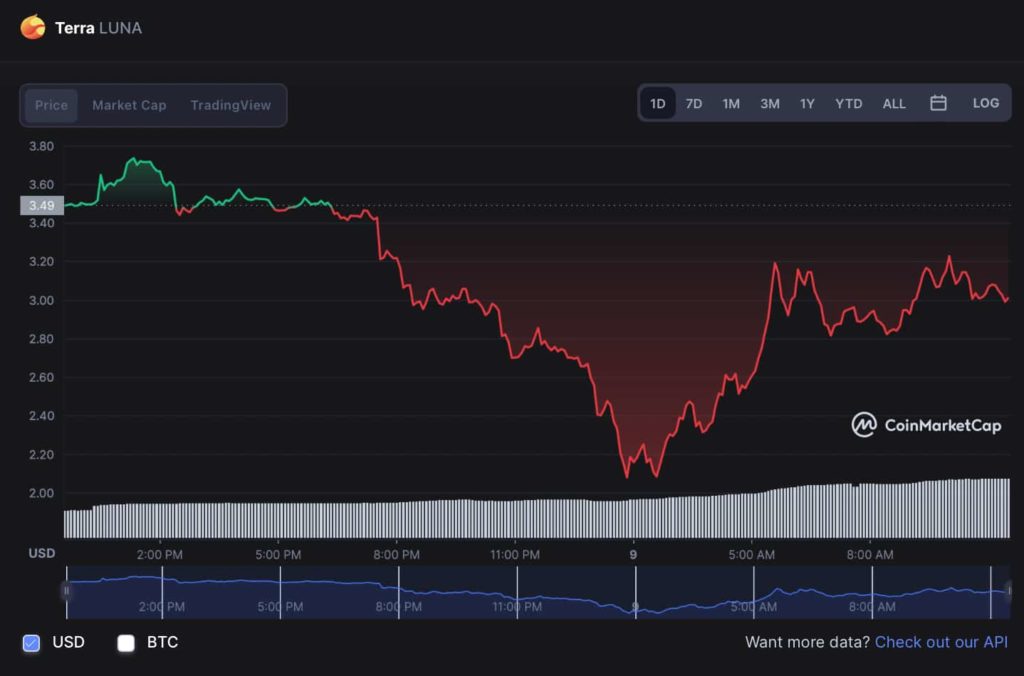Image resolution: width=1024 pixels, height=676 pixels.
Task: Click right handle of range selector
Action: pyautogui.click(x=1008, y=591)
